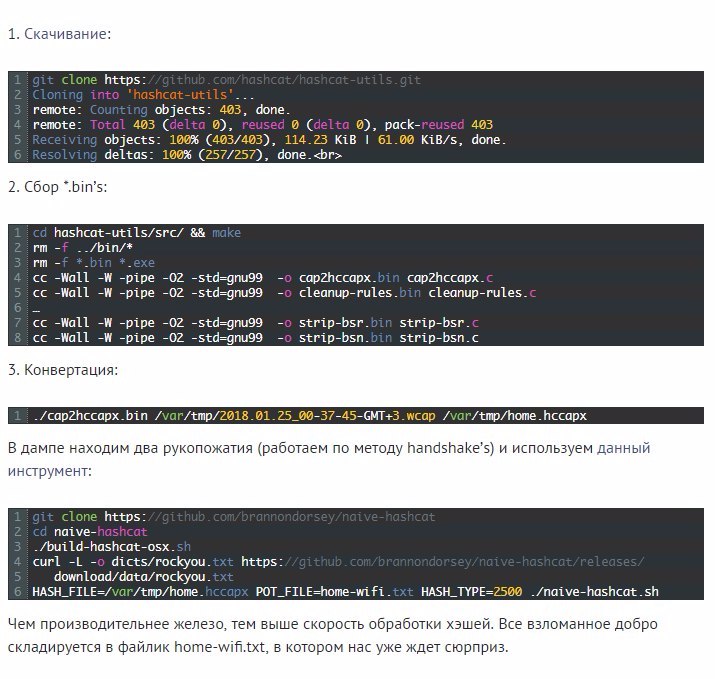Click the "Receiving objects: 100%" output line

click(269, 140)
